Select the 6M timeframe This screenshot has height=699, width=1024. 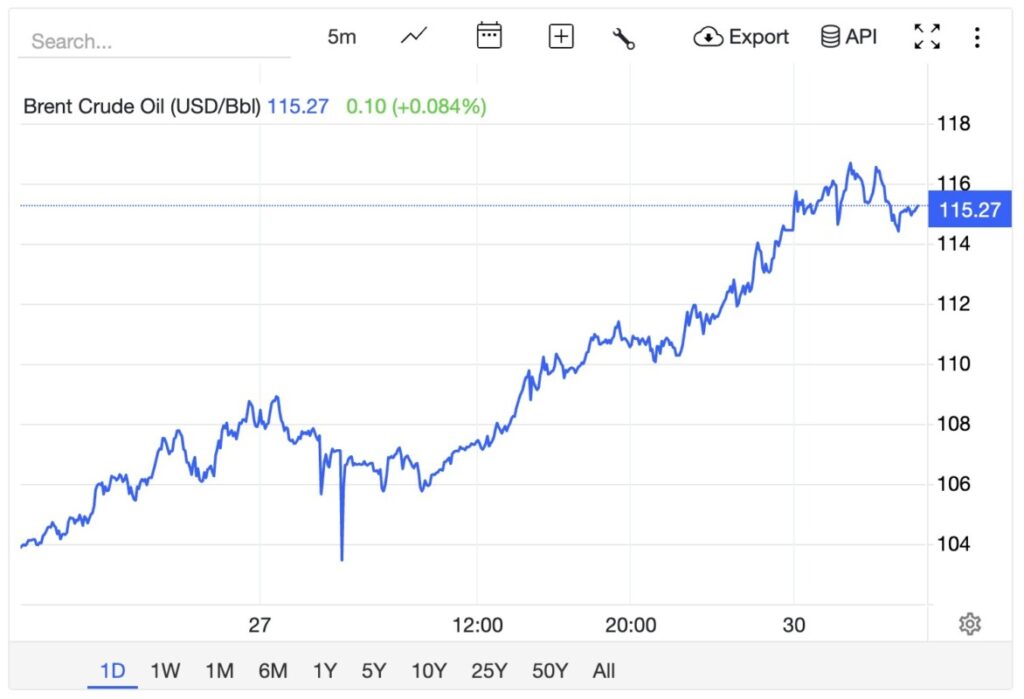pos(272,671)
